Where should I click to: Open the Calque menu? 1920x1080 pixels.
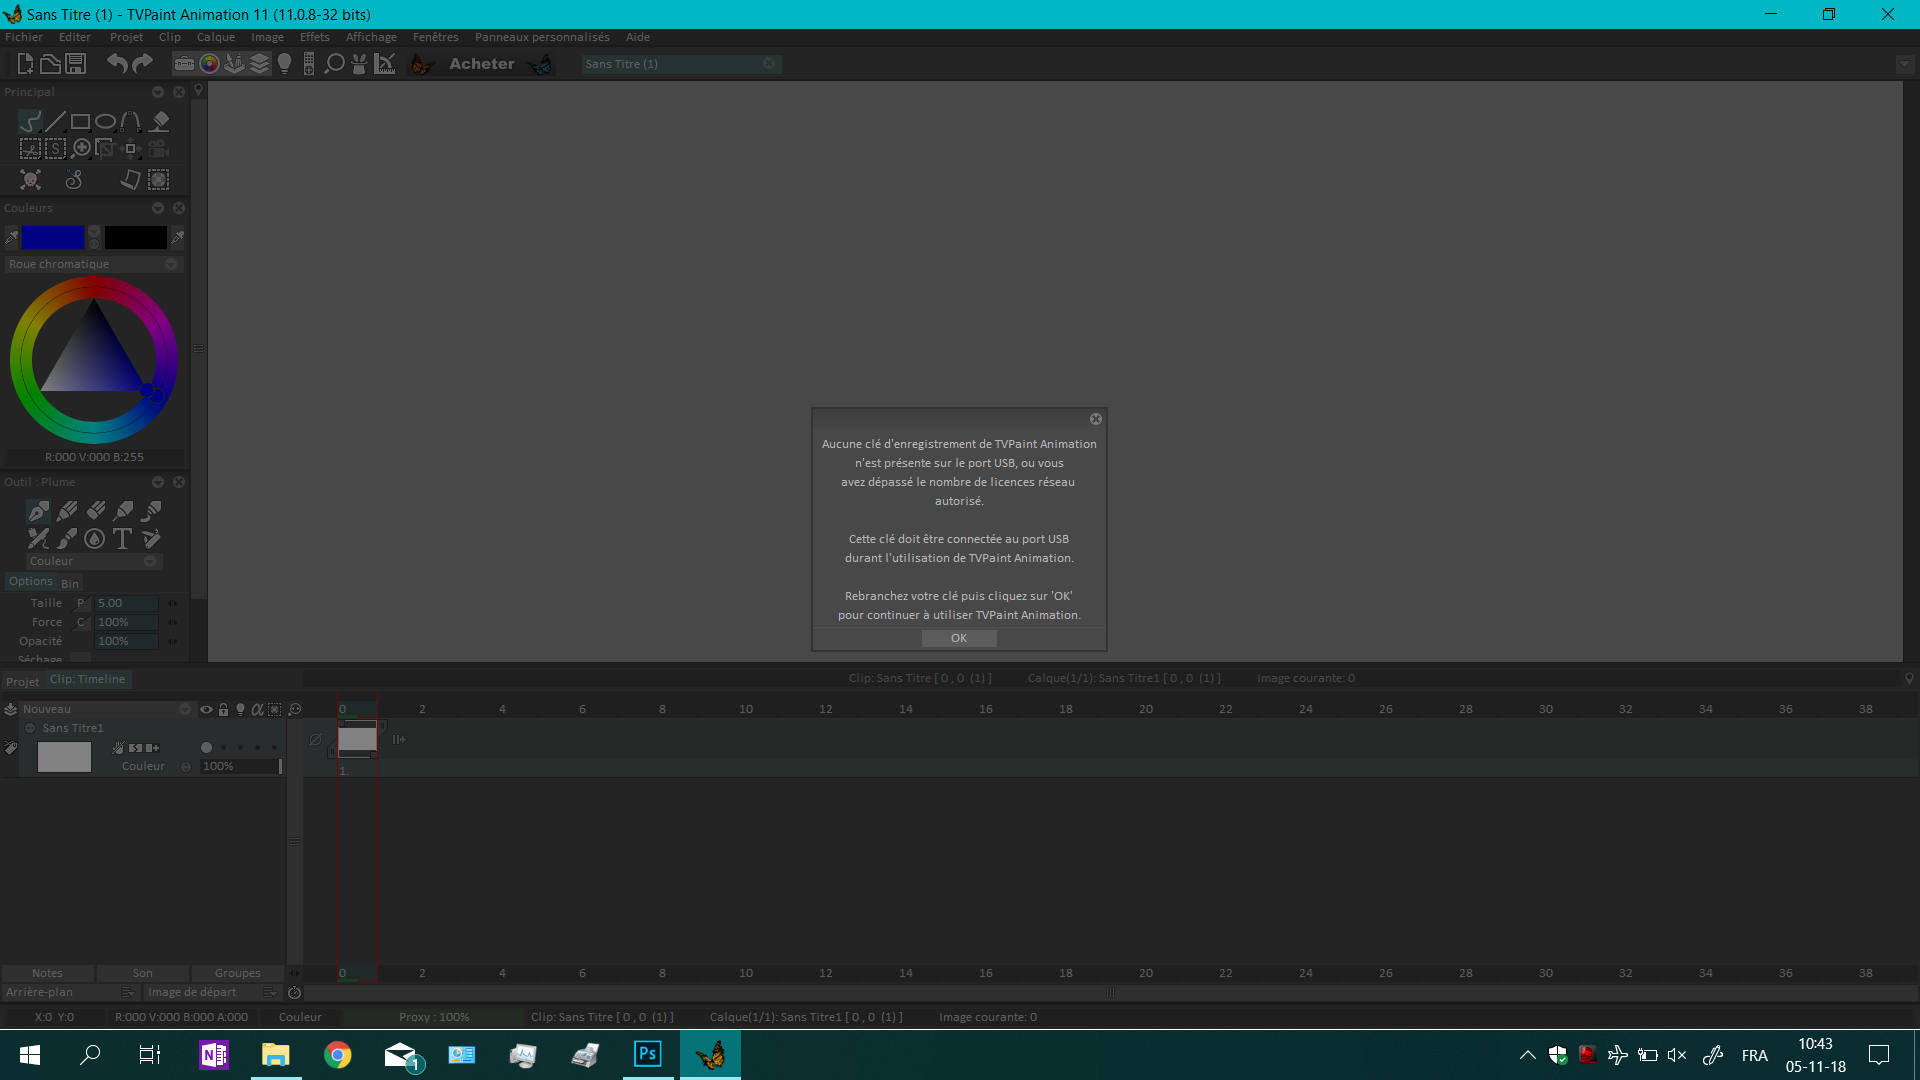[x=216, y=37]
